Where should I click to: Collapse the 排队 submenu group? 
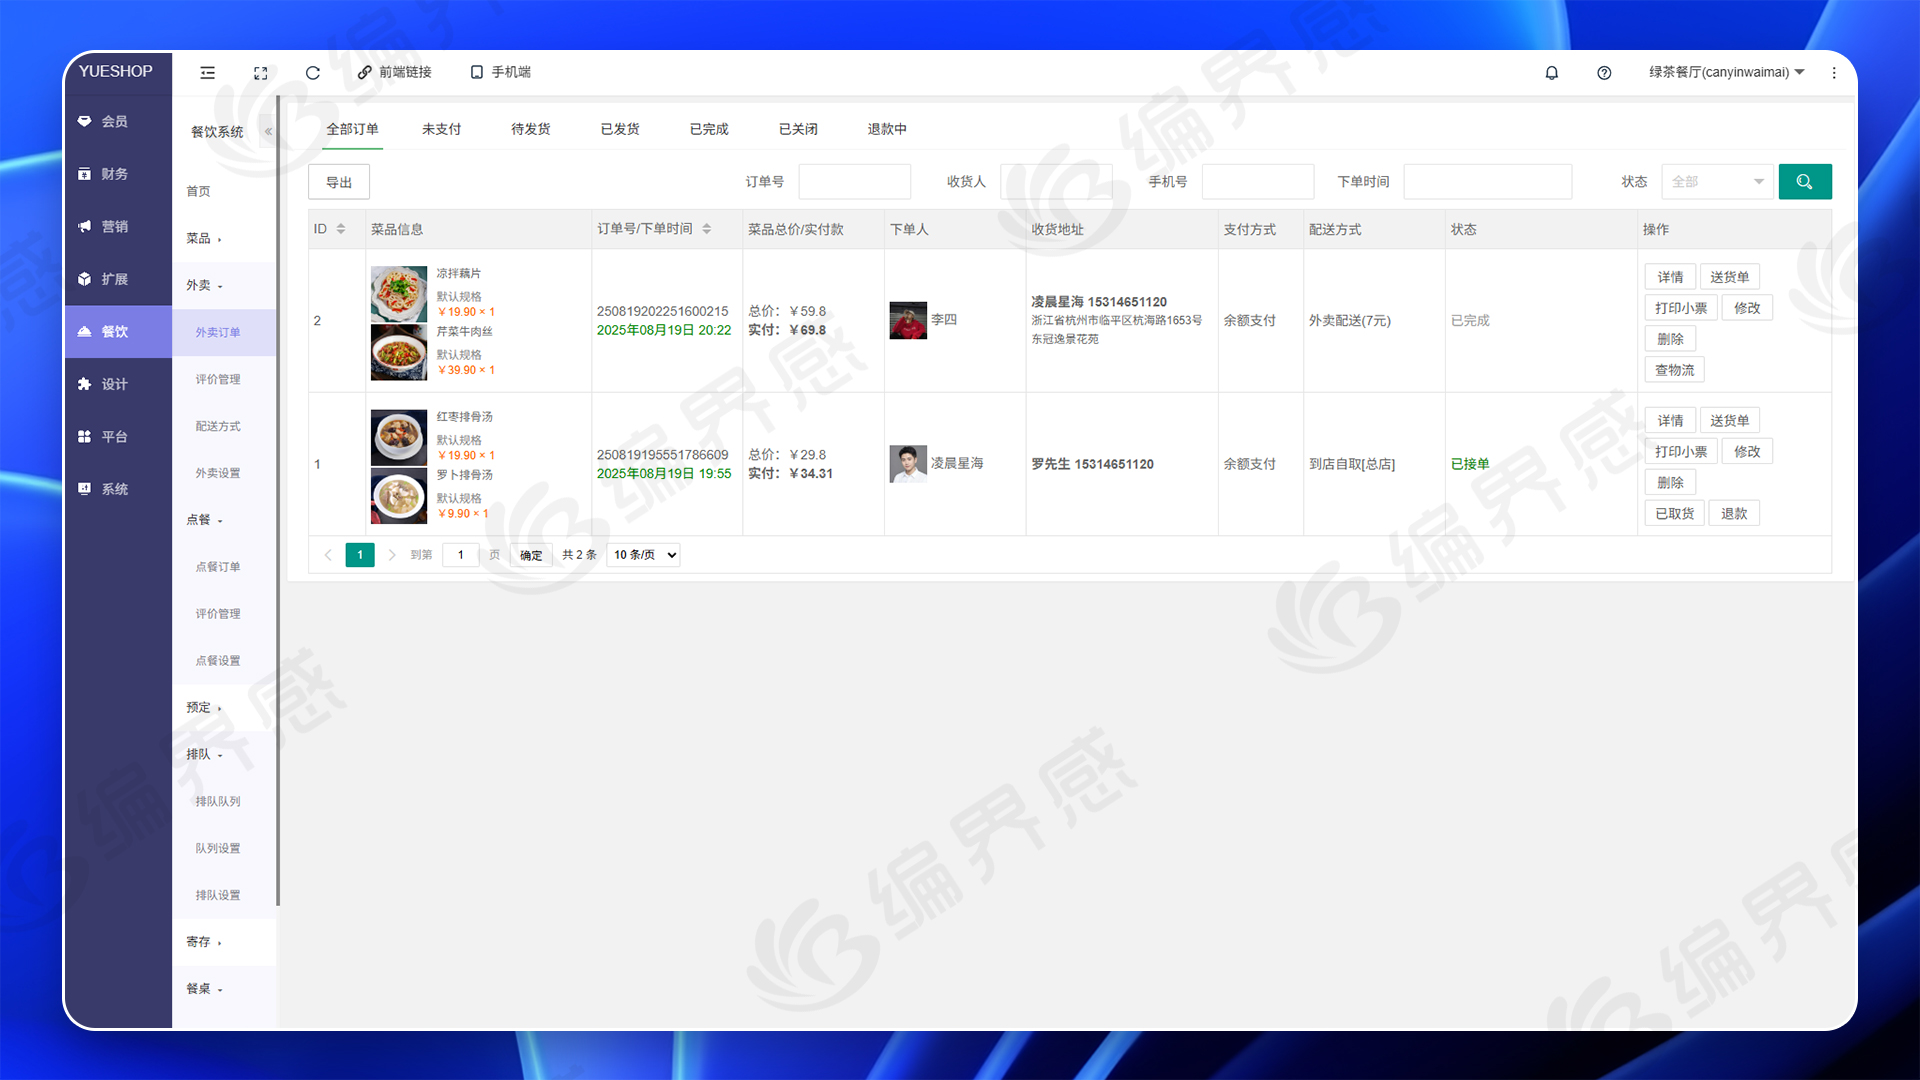pos(224,754)
